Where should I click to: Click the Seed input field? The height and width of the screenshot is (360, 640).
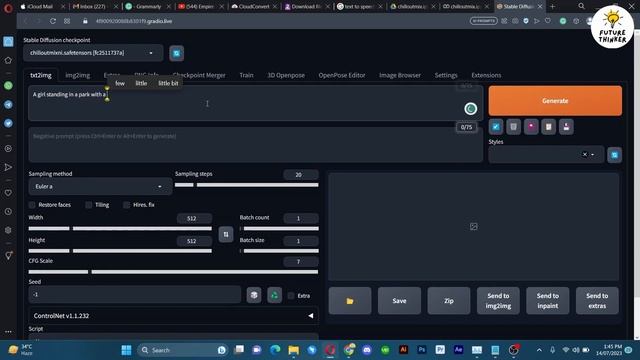click(x=135, y=295)
